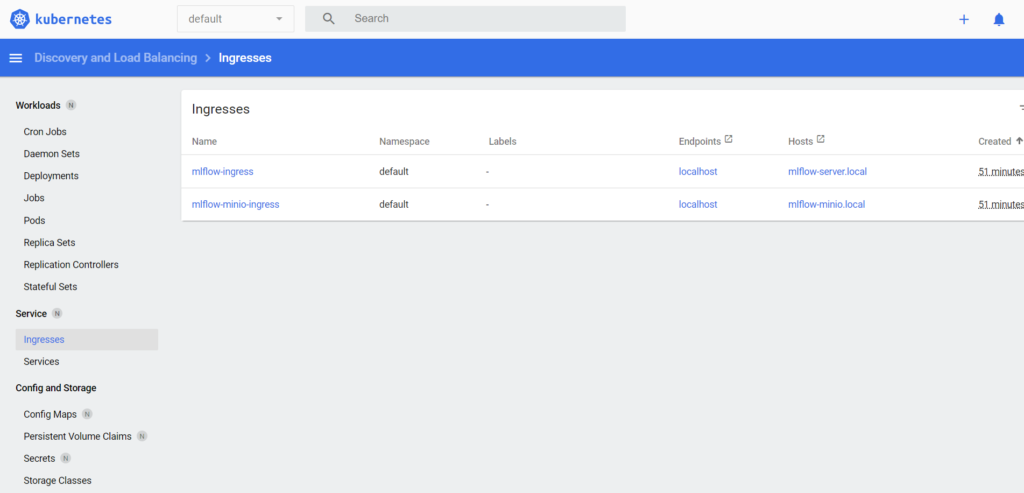Open the mlflow-ingress link
The width and height of the screenshot is (1024, 493).
(222, 172)
